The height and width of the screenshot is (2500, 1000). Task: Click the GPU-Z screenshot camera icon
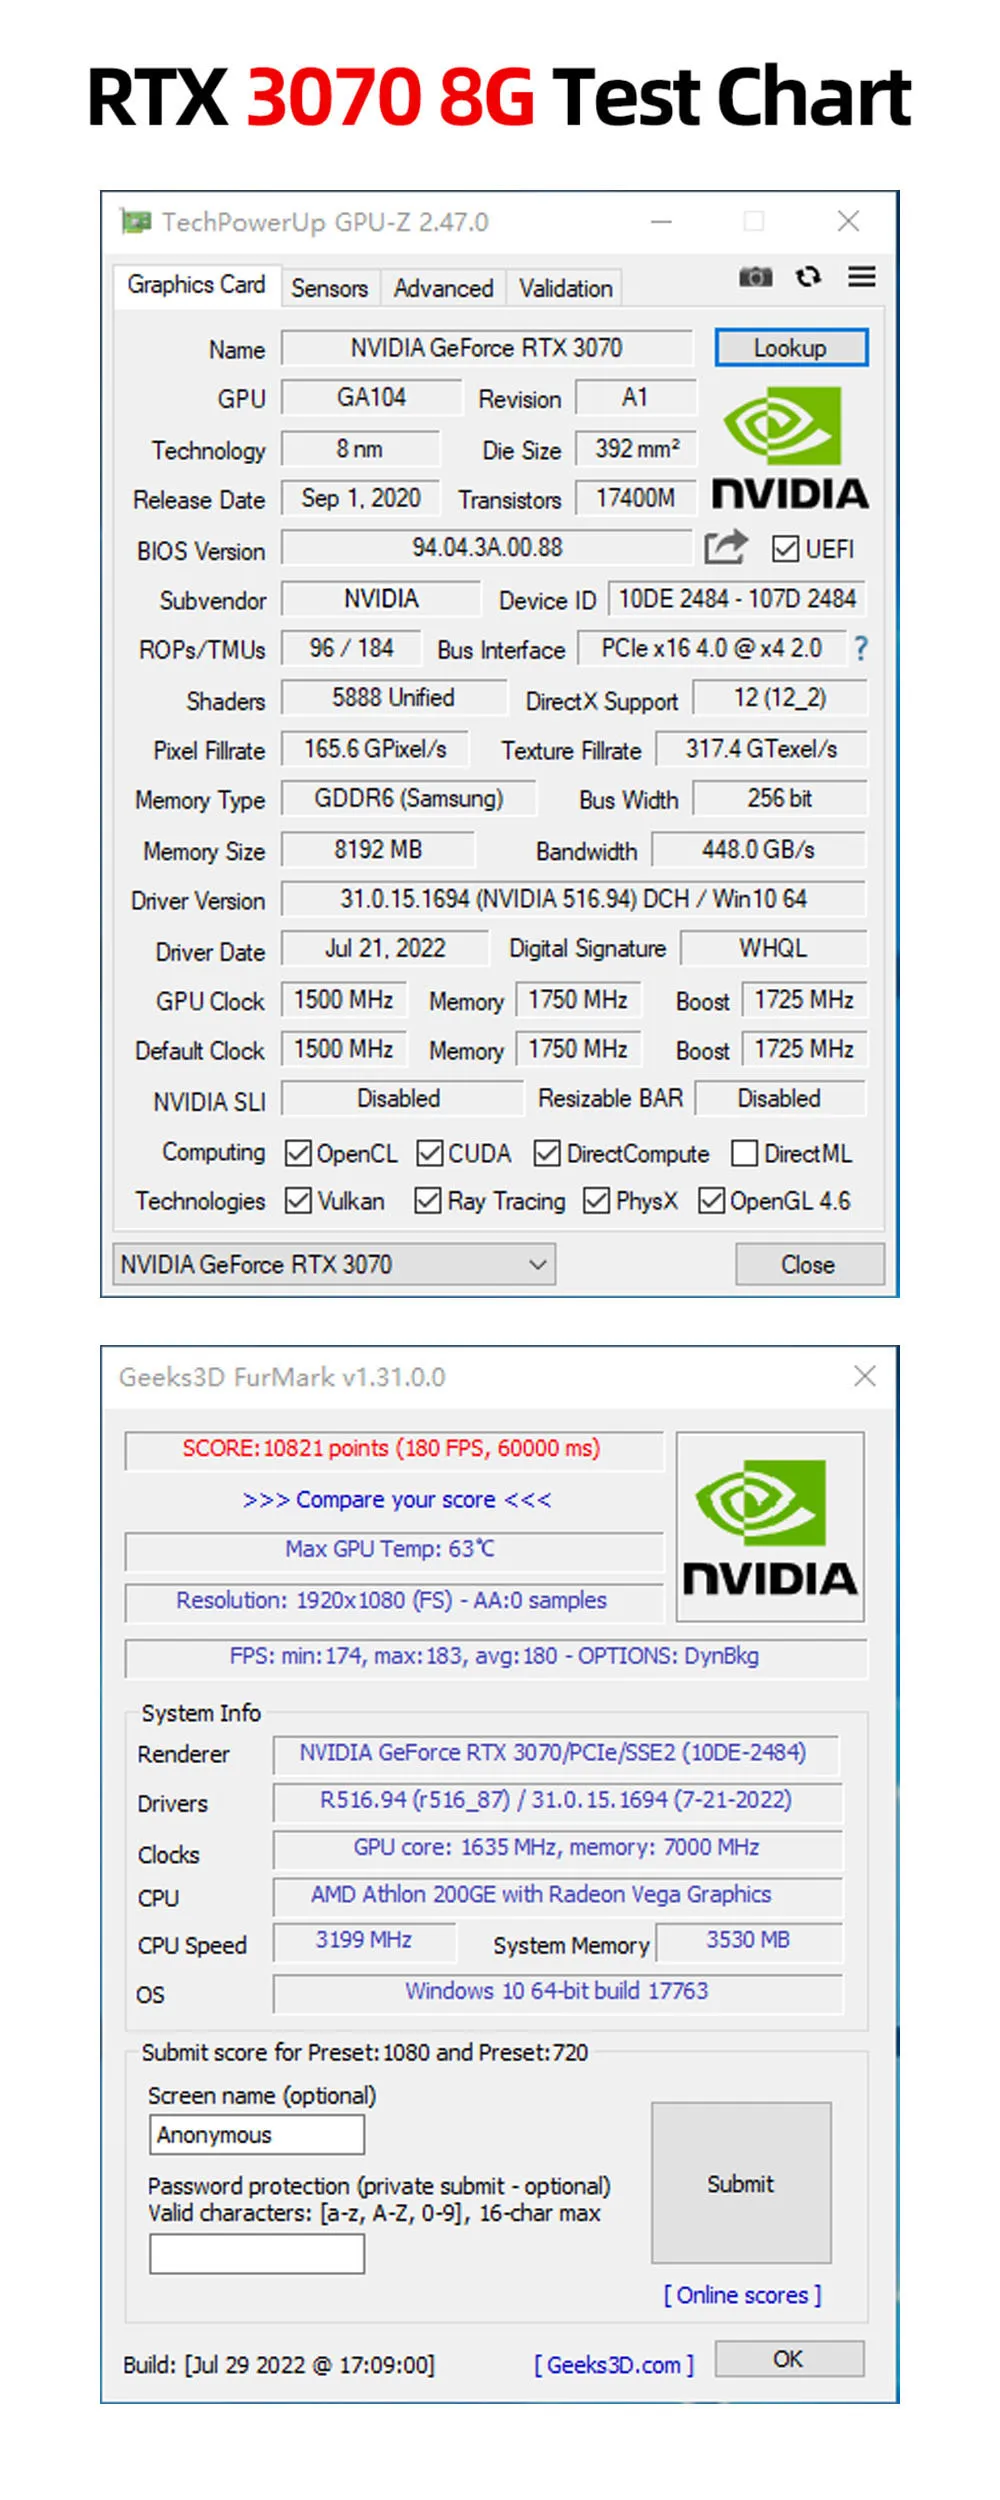(x=755, y=277)
